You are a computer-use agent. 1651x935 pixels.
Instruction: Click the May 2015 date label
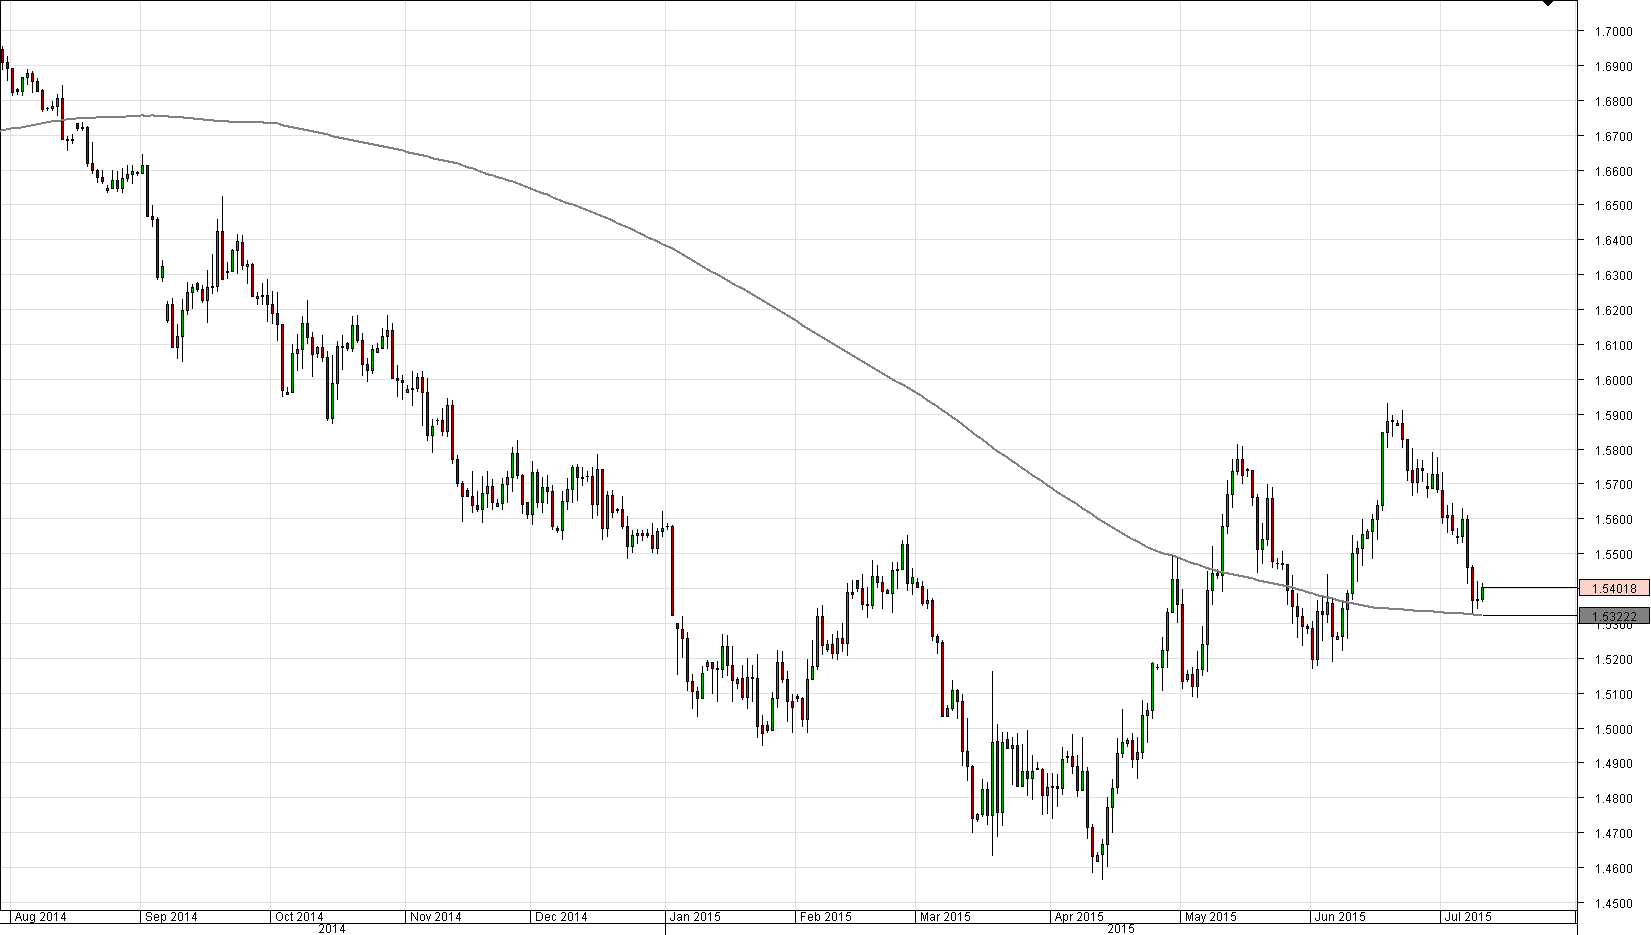[1210, 916]
